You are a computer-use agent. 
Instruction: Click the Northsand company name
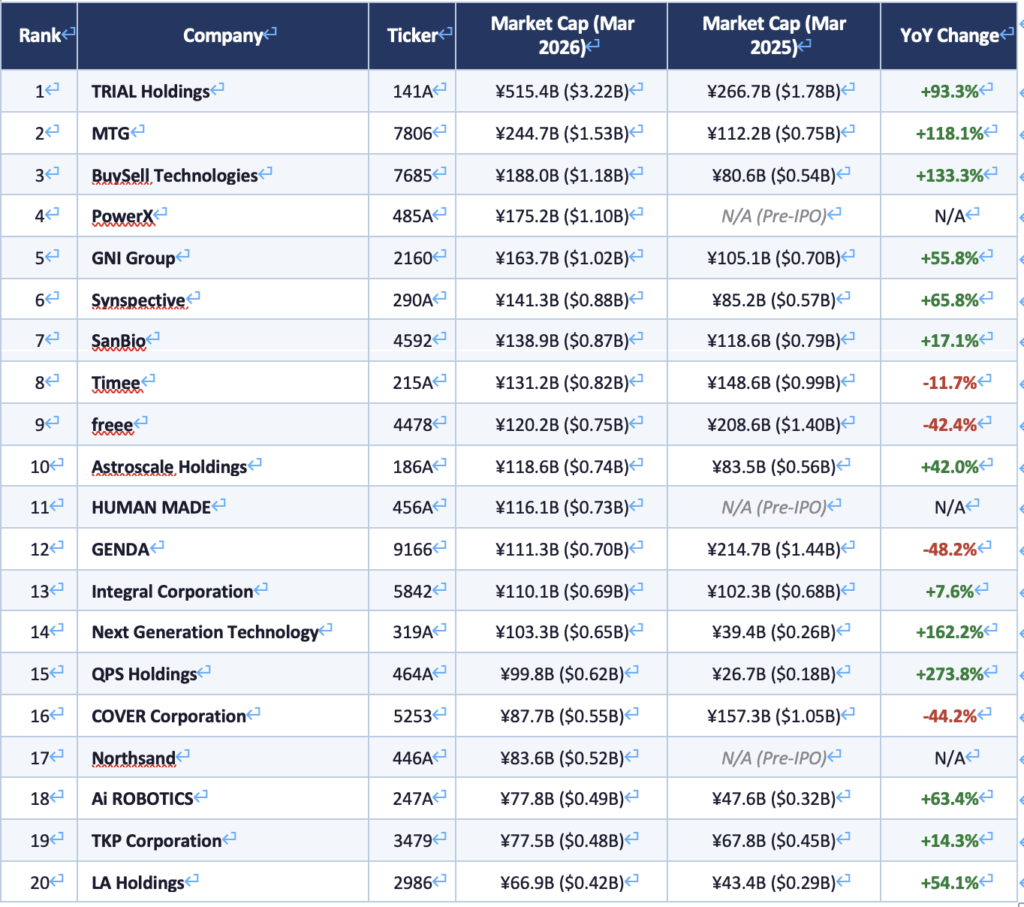pos(134,758)
